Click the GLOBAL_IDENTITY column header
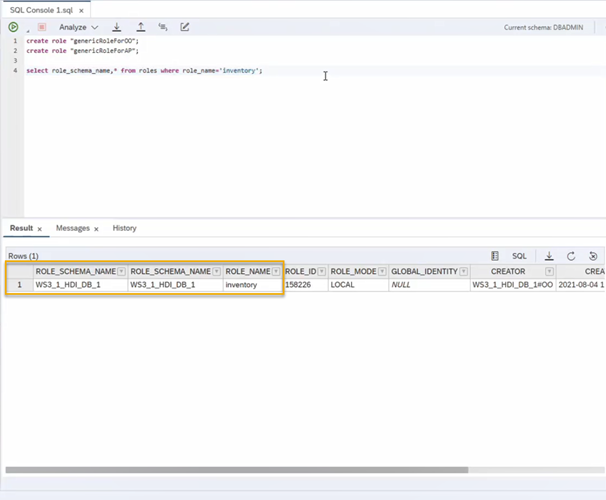Screen dimensions: 606x500 click(x=424, y=272)
